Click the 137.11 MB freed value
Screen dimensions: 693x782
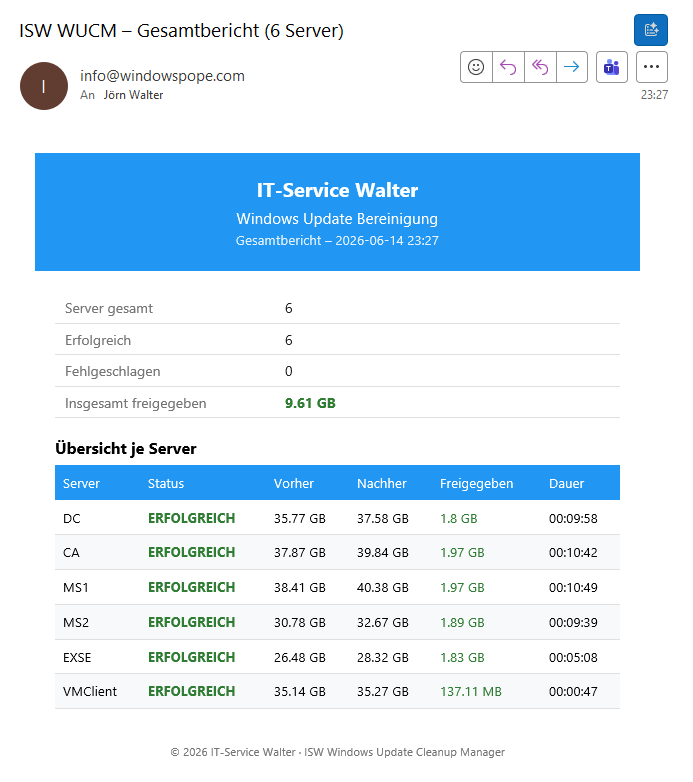tap(471, 692)
